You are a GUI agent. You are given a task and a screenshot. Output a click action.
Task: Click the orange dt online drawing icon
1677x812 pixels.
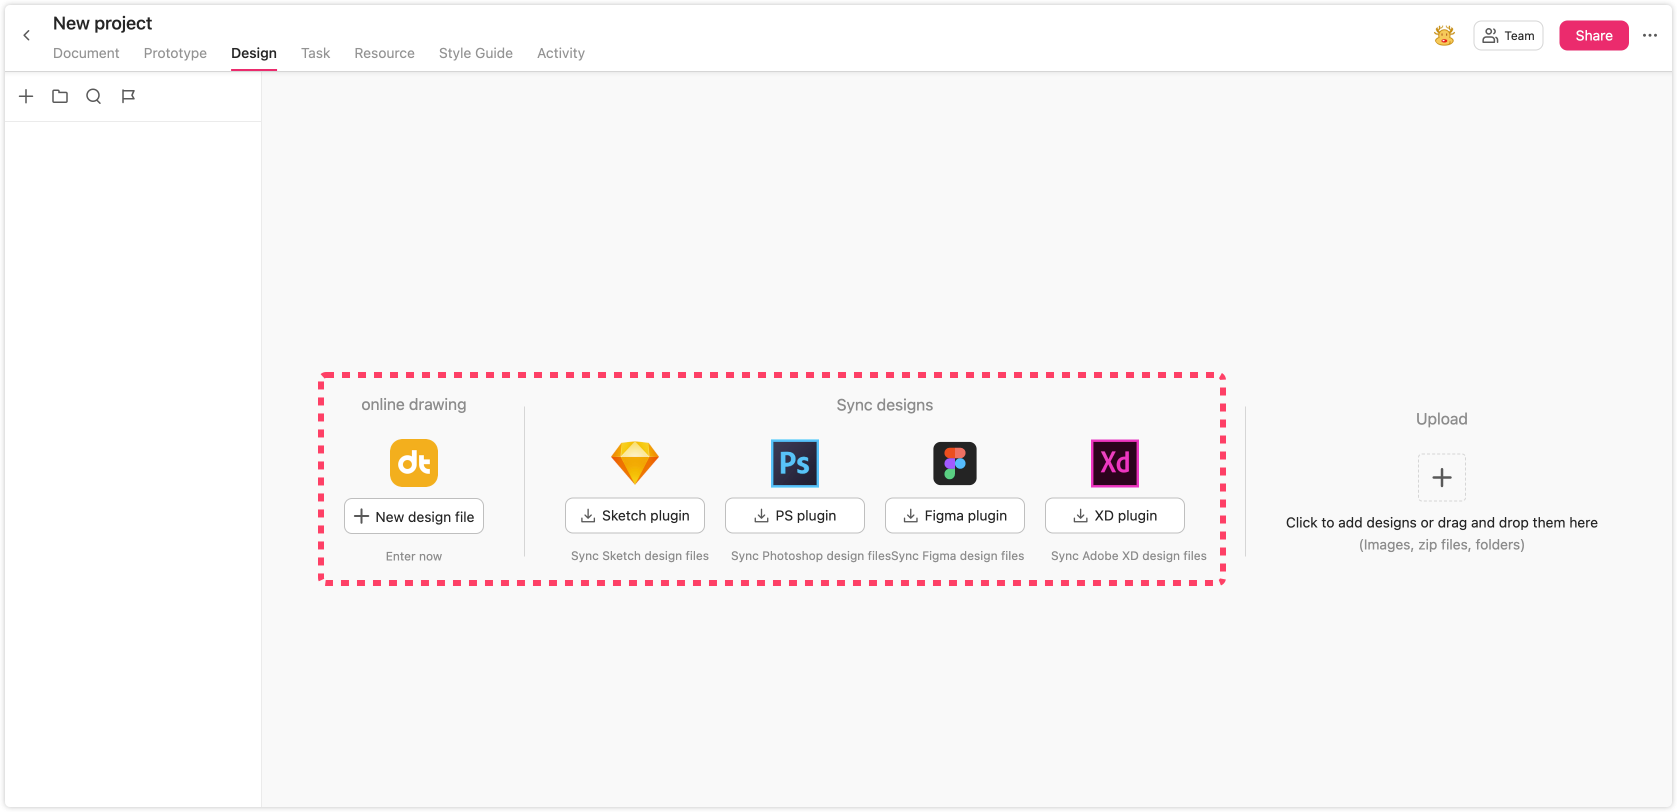coord(414,463)
